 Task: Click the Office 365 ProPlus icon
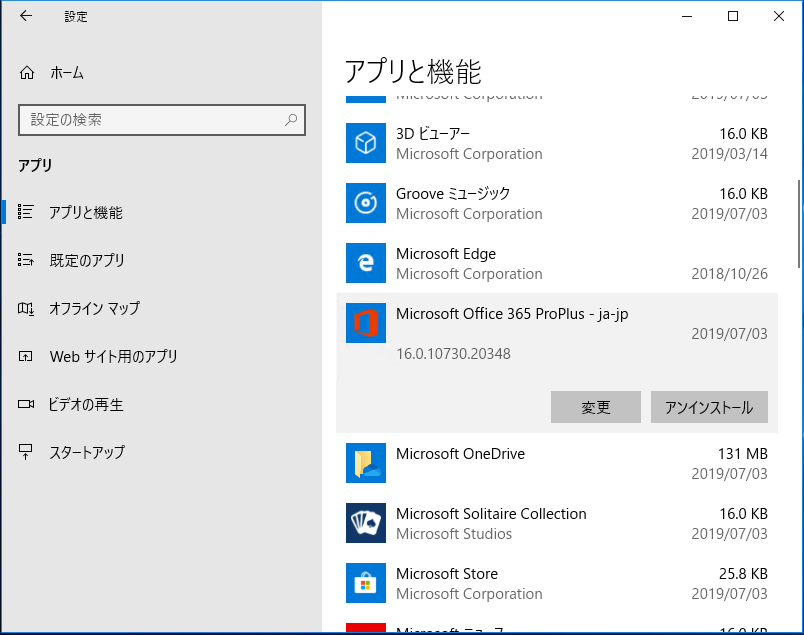click(366, 323)
